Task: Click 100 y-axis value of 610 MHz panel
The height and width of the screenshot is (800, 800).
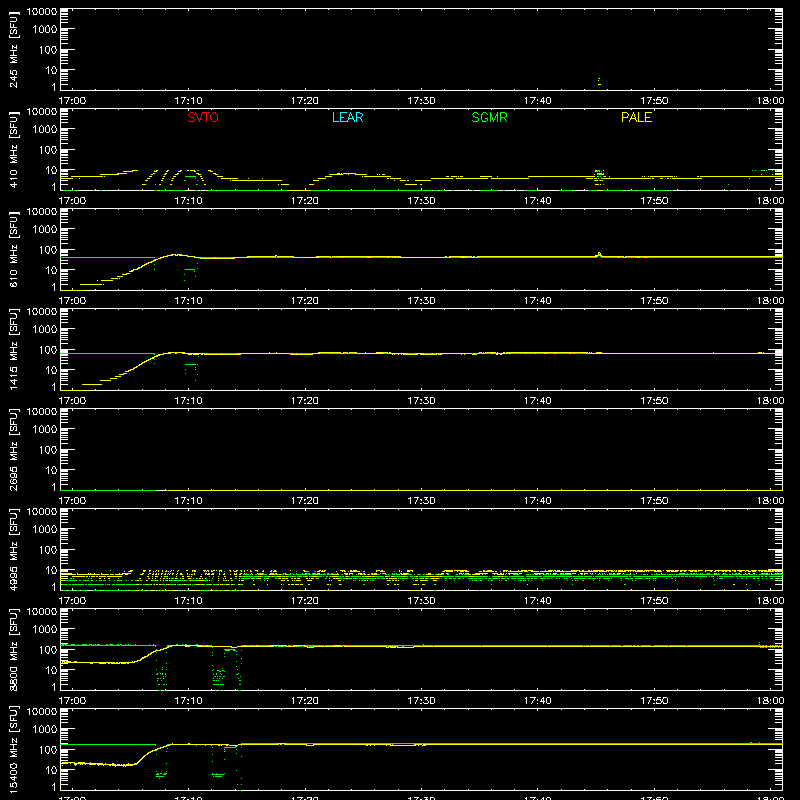Action: (x=48, y=250)
